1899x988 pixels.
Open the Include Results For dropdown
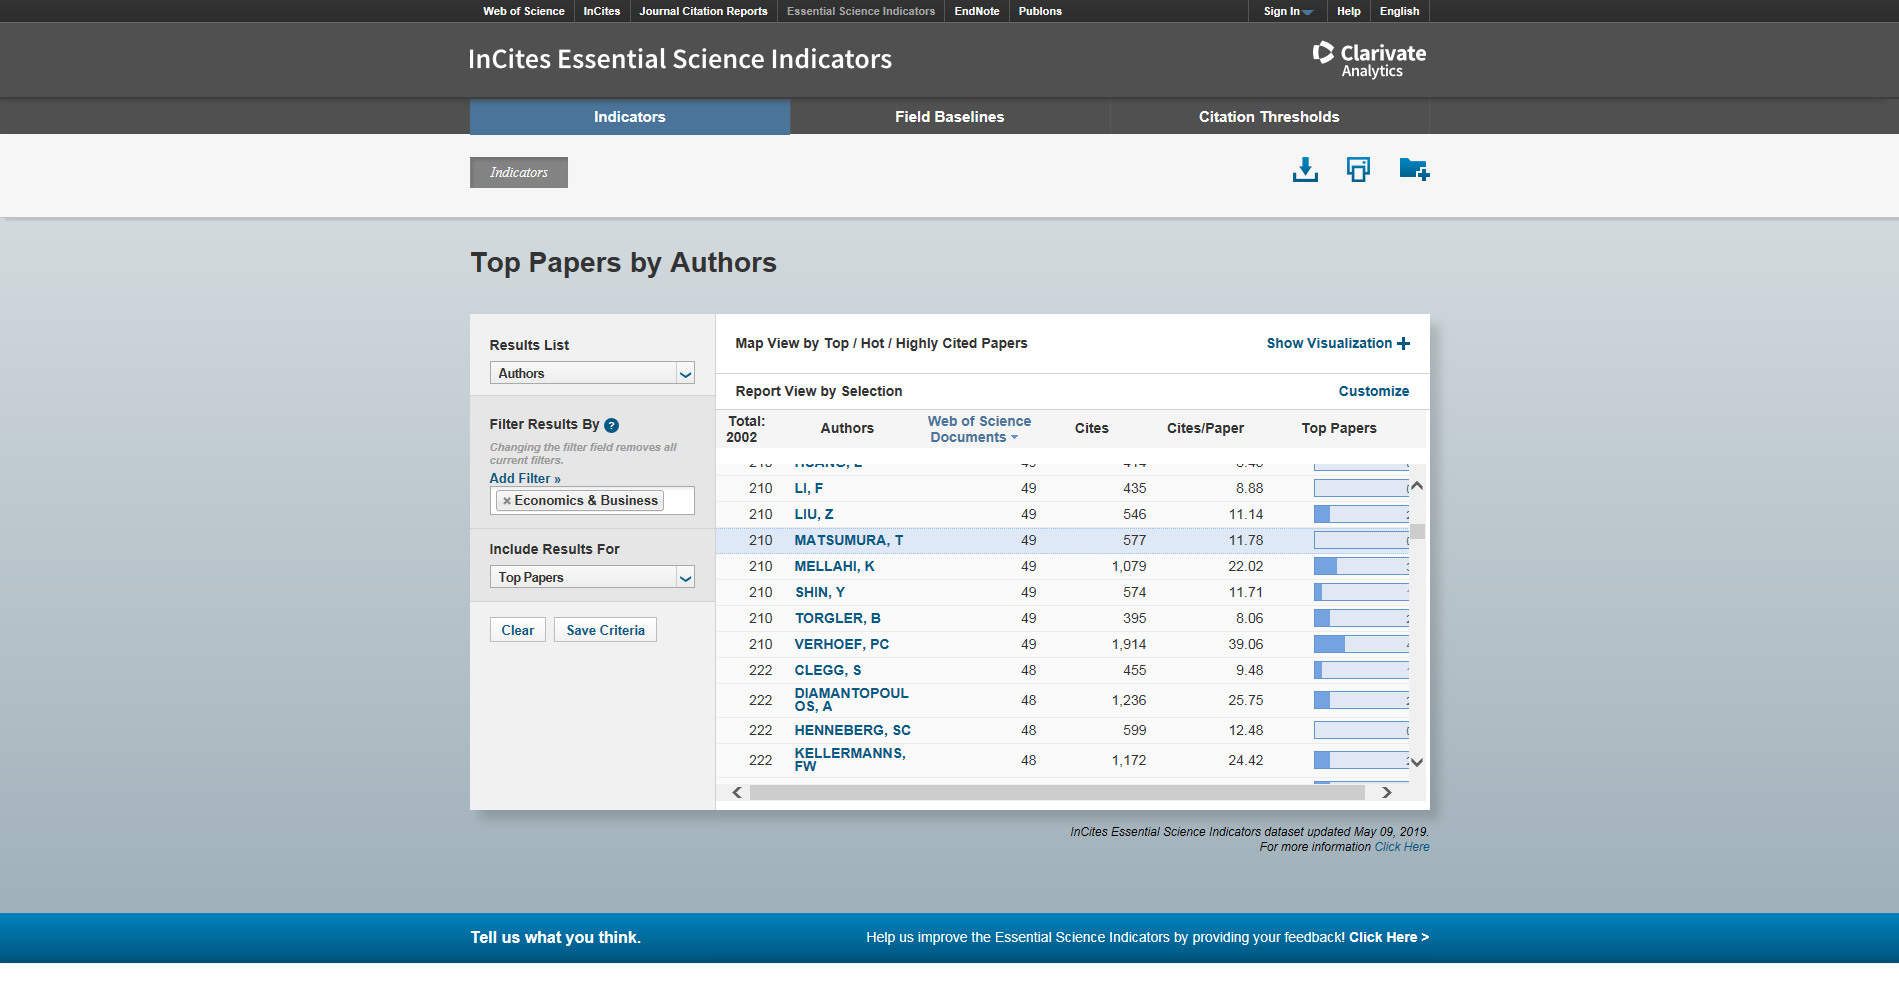(592, 577)
